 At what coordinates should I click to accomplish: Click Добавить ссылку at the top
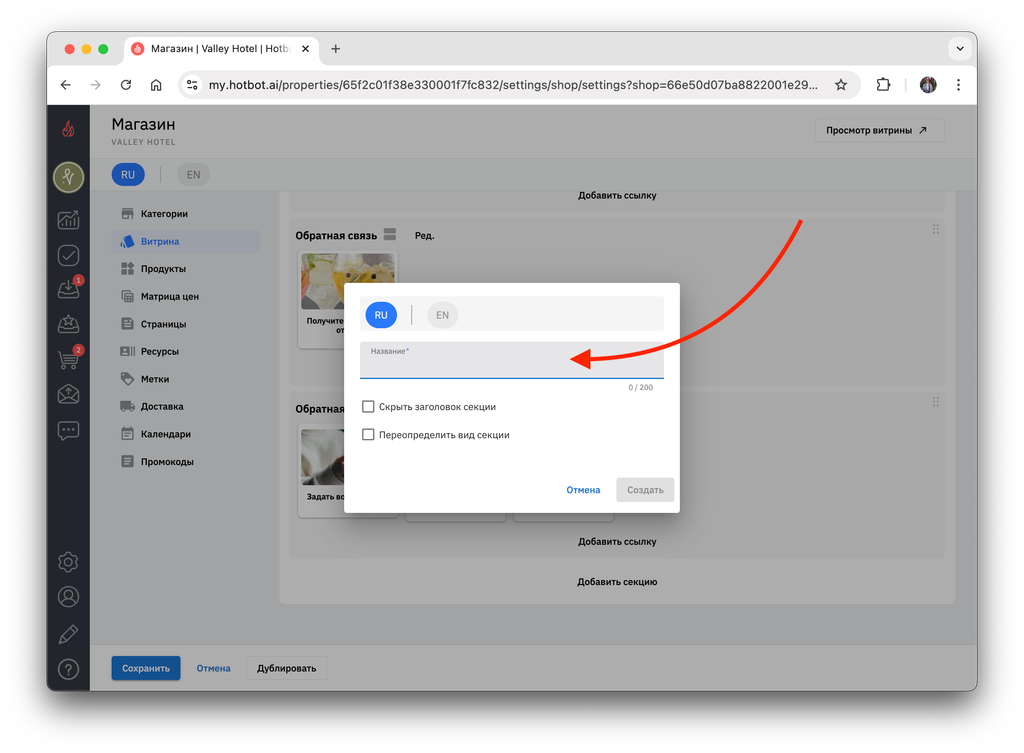point(617,195)
